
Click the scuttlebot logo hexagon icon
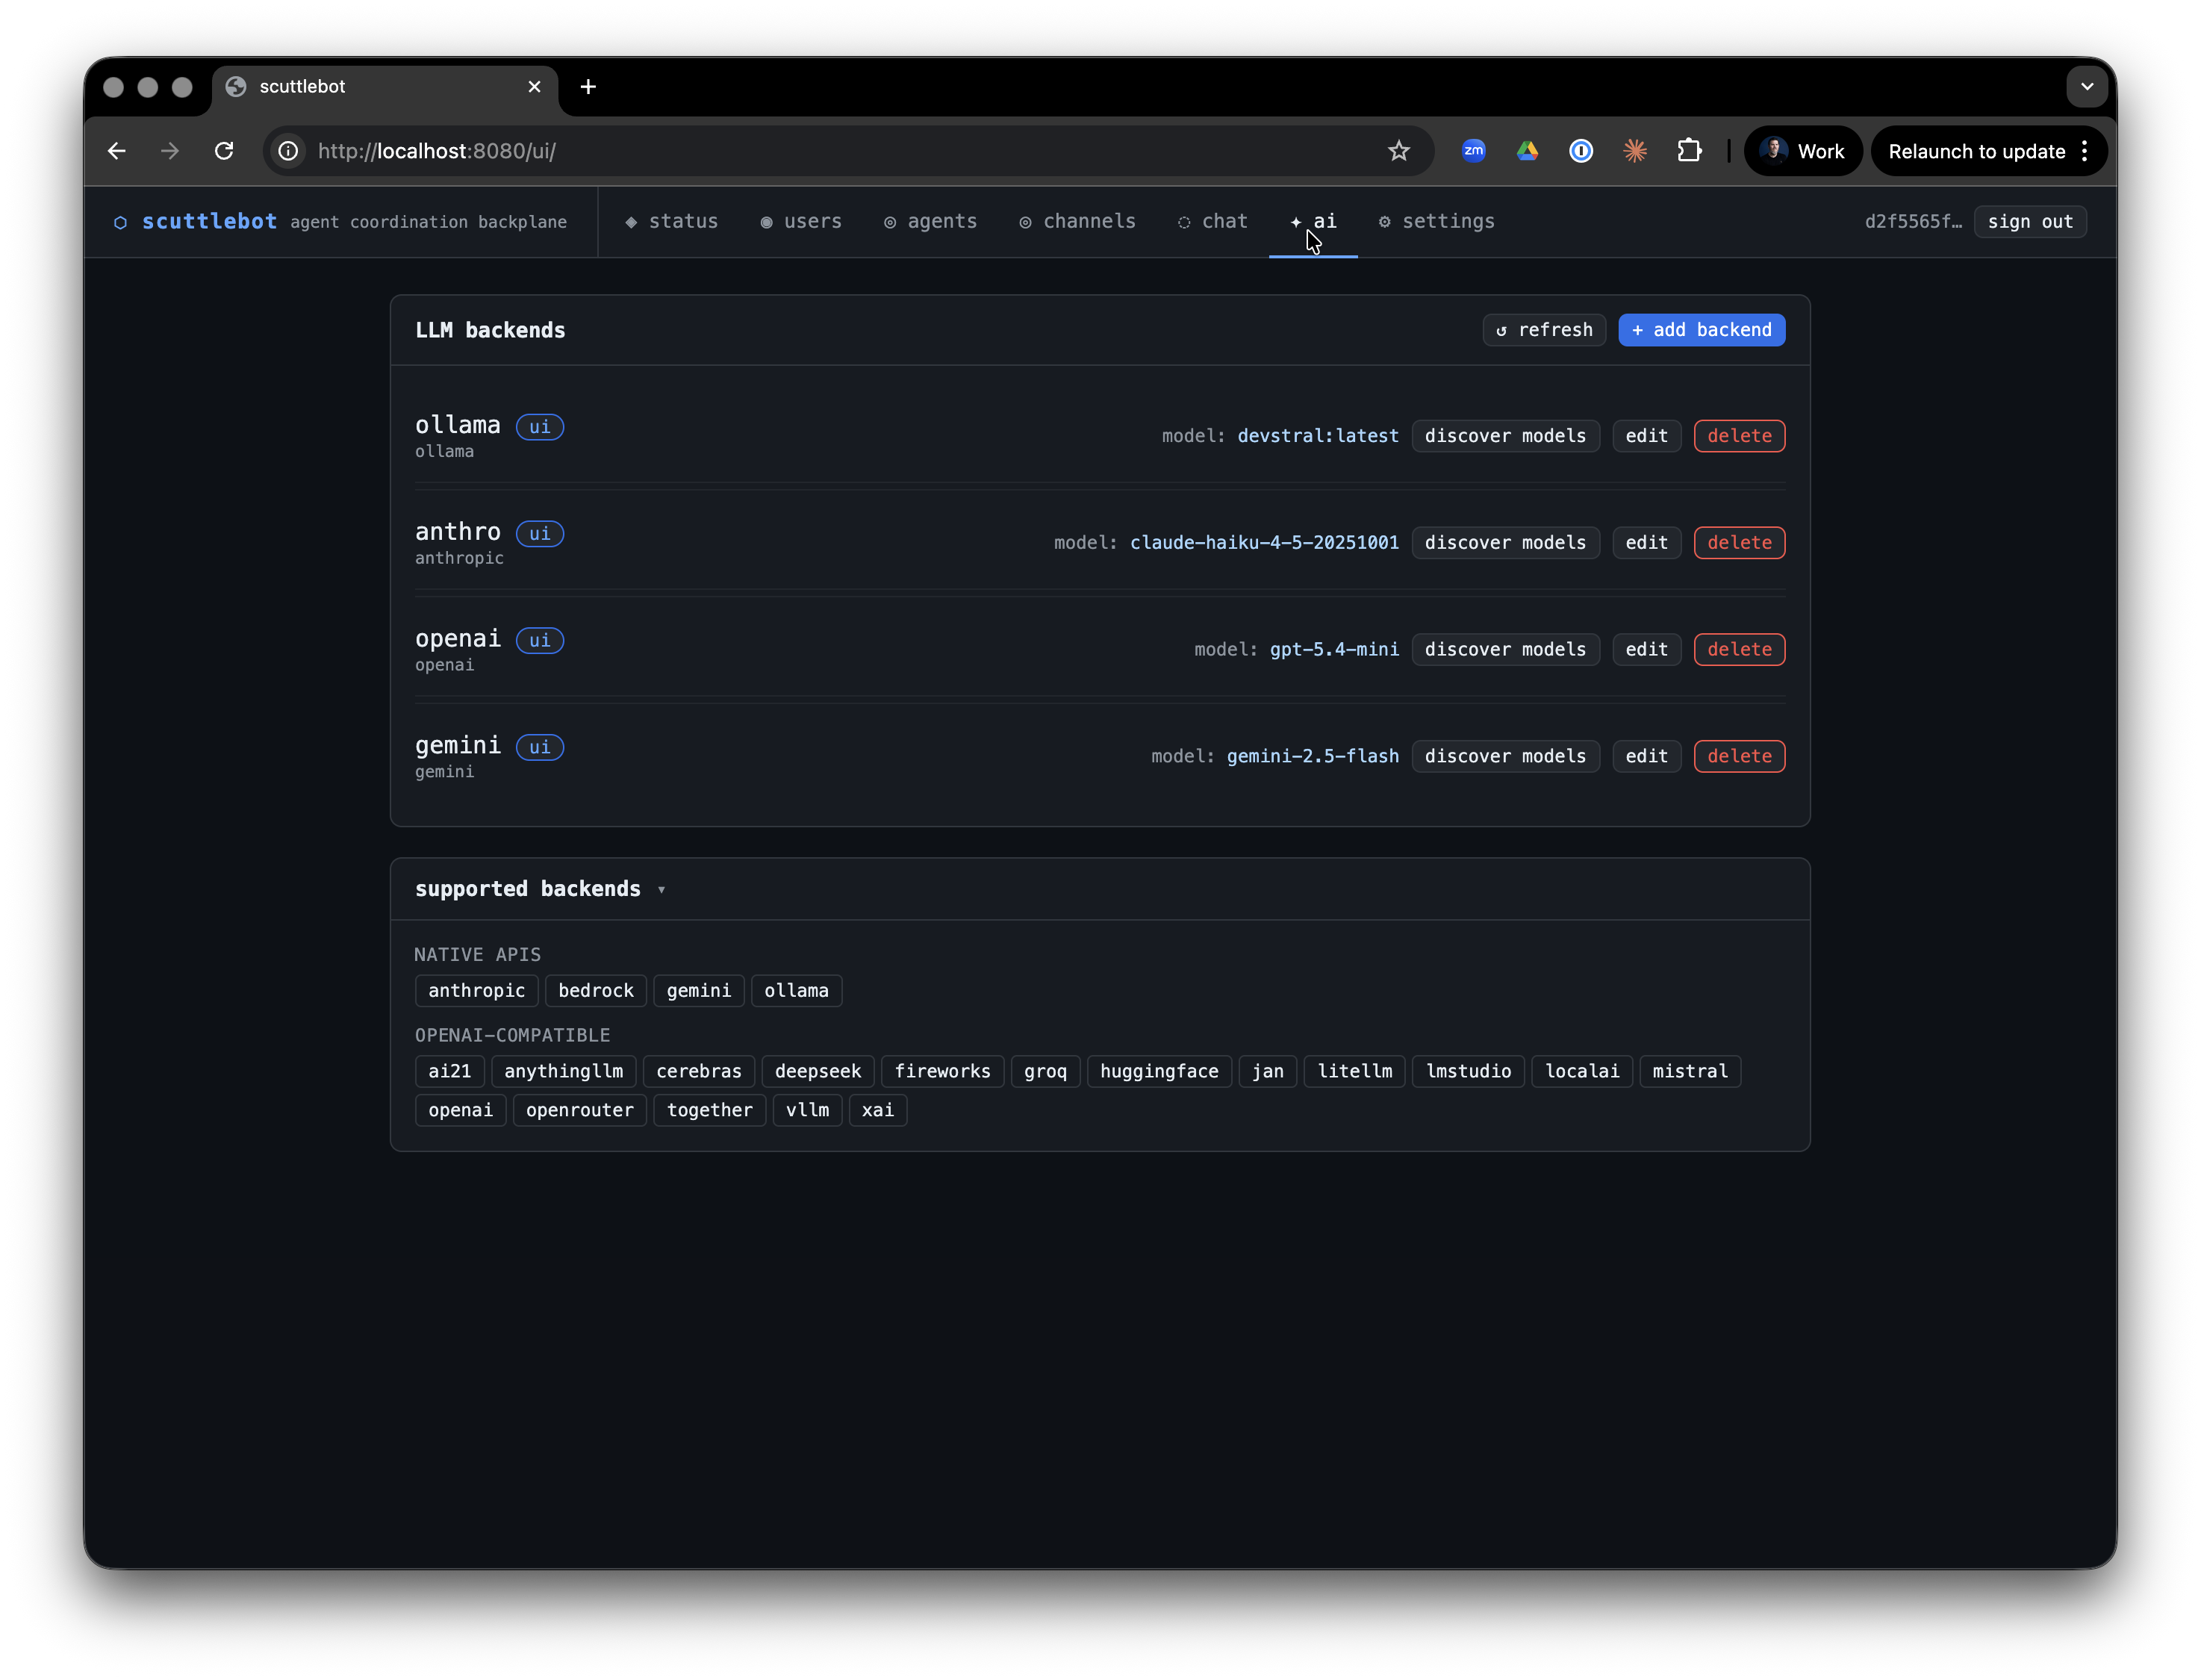click(x=120, y=222)
